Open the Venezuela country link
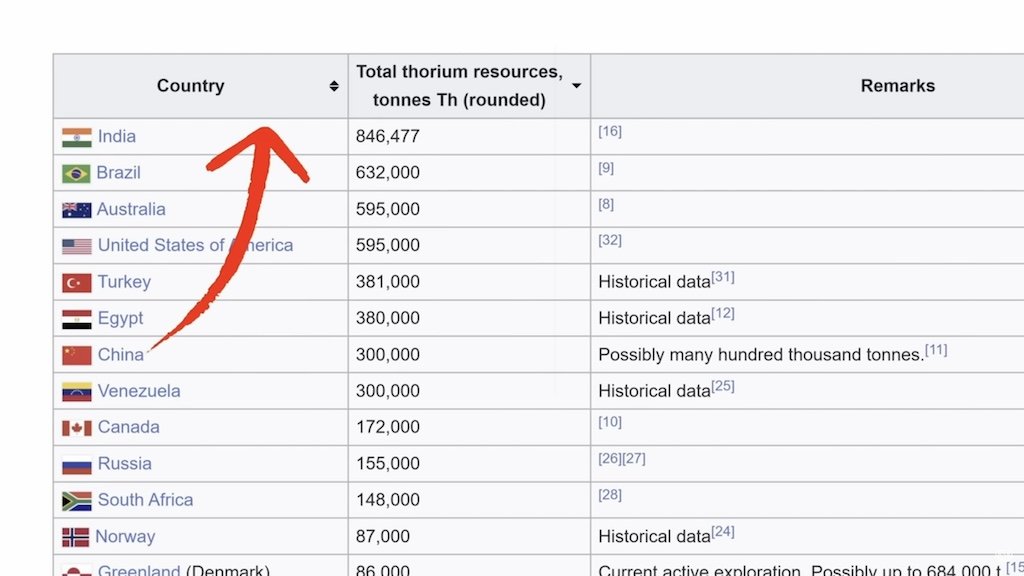The image size is (1024, 576). pos(139,391)
